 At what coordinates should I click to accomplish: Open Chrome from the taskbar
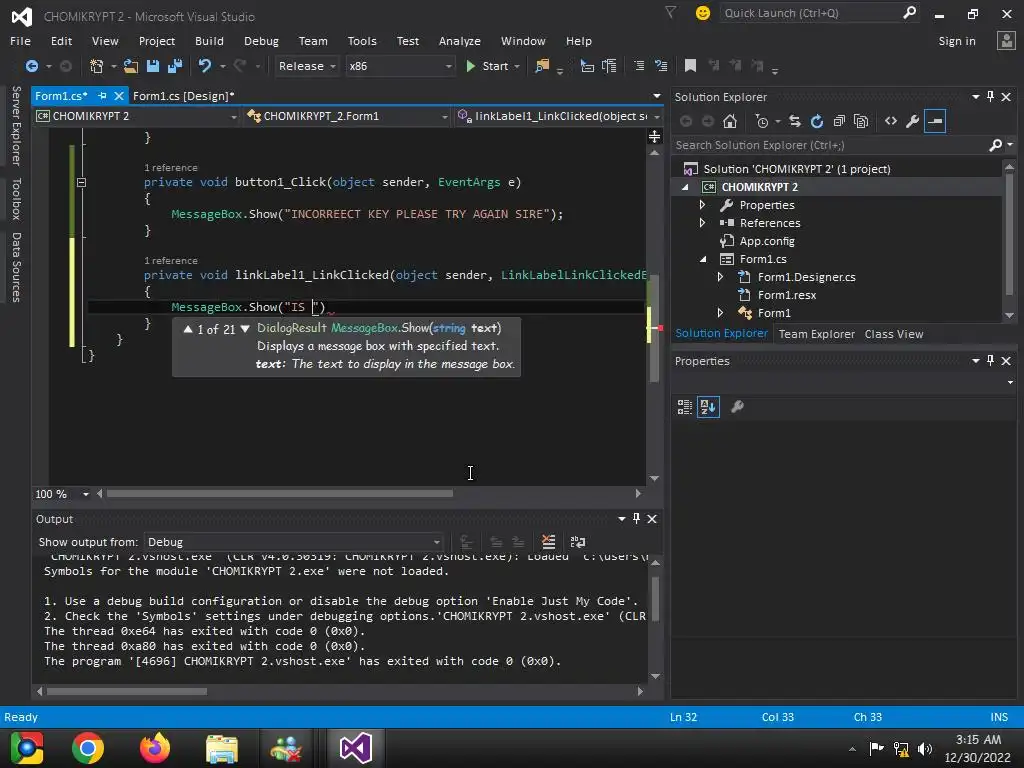click(x=88, y=748)
